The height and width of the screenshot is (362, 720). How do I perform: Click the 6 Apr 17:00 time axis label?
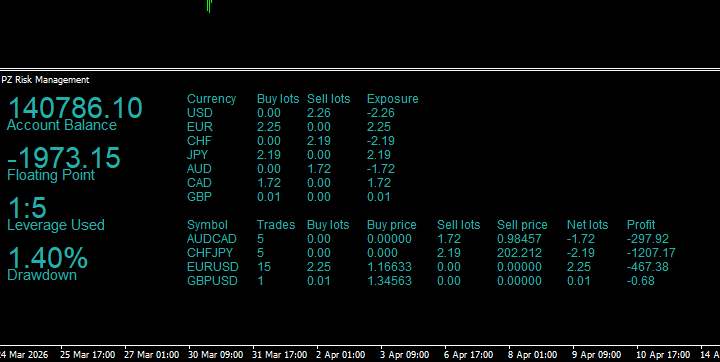point(468,355)
